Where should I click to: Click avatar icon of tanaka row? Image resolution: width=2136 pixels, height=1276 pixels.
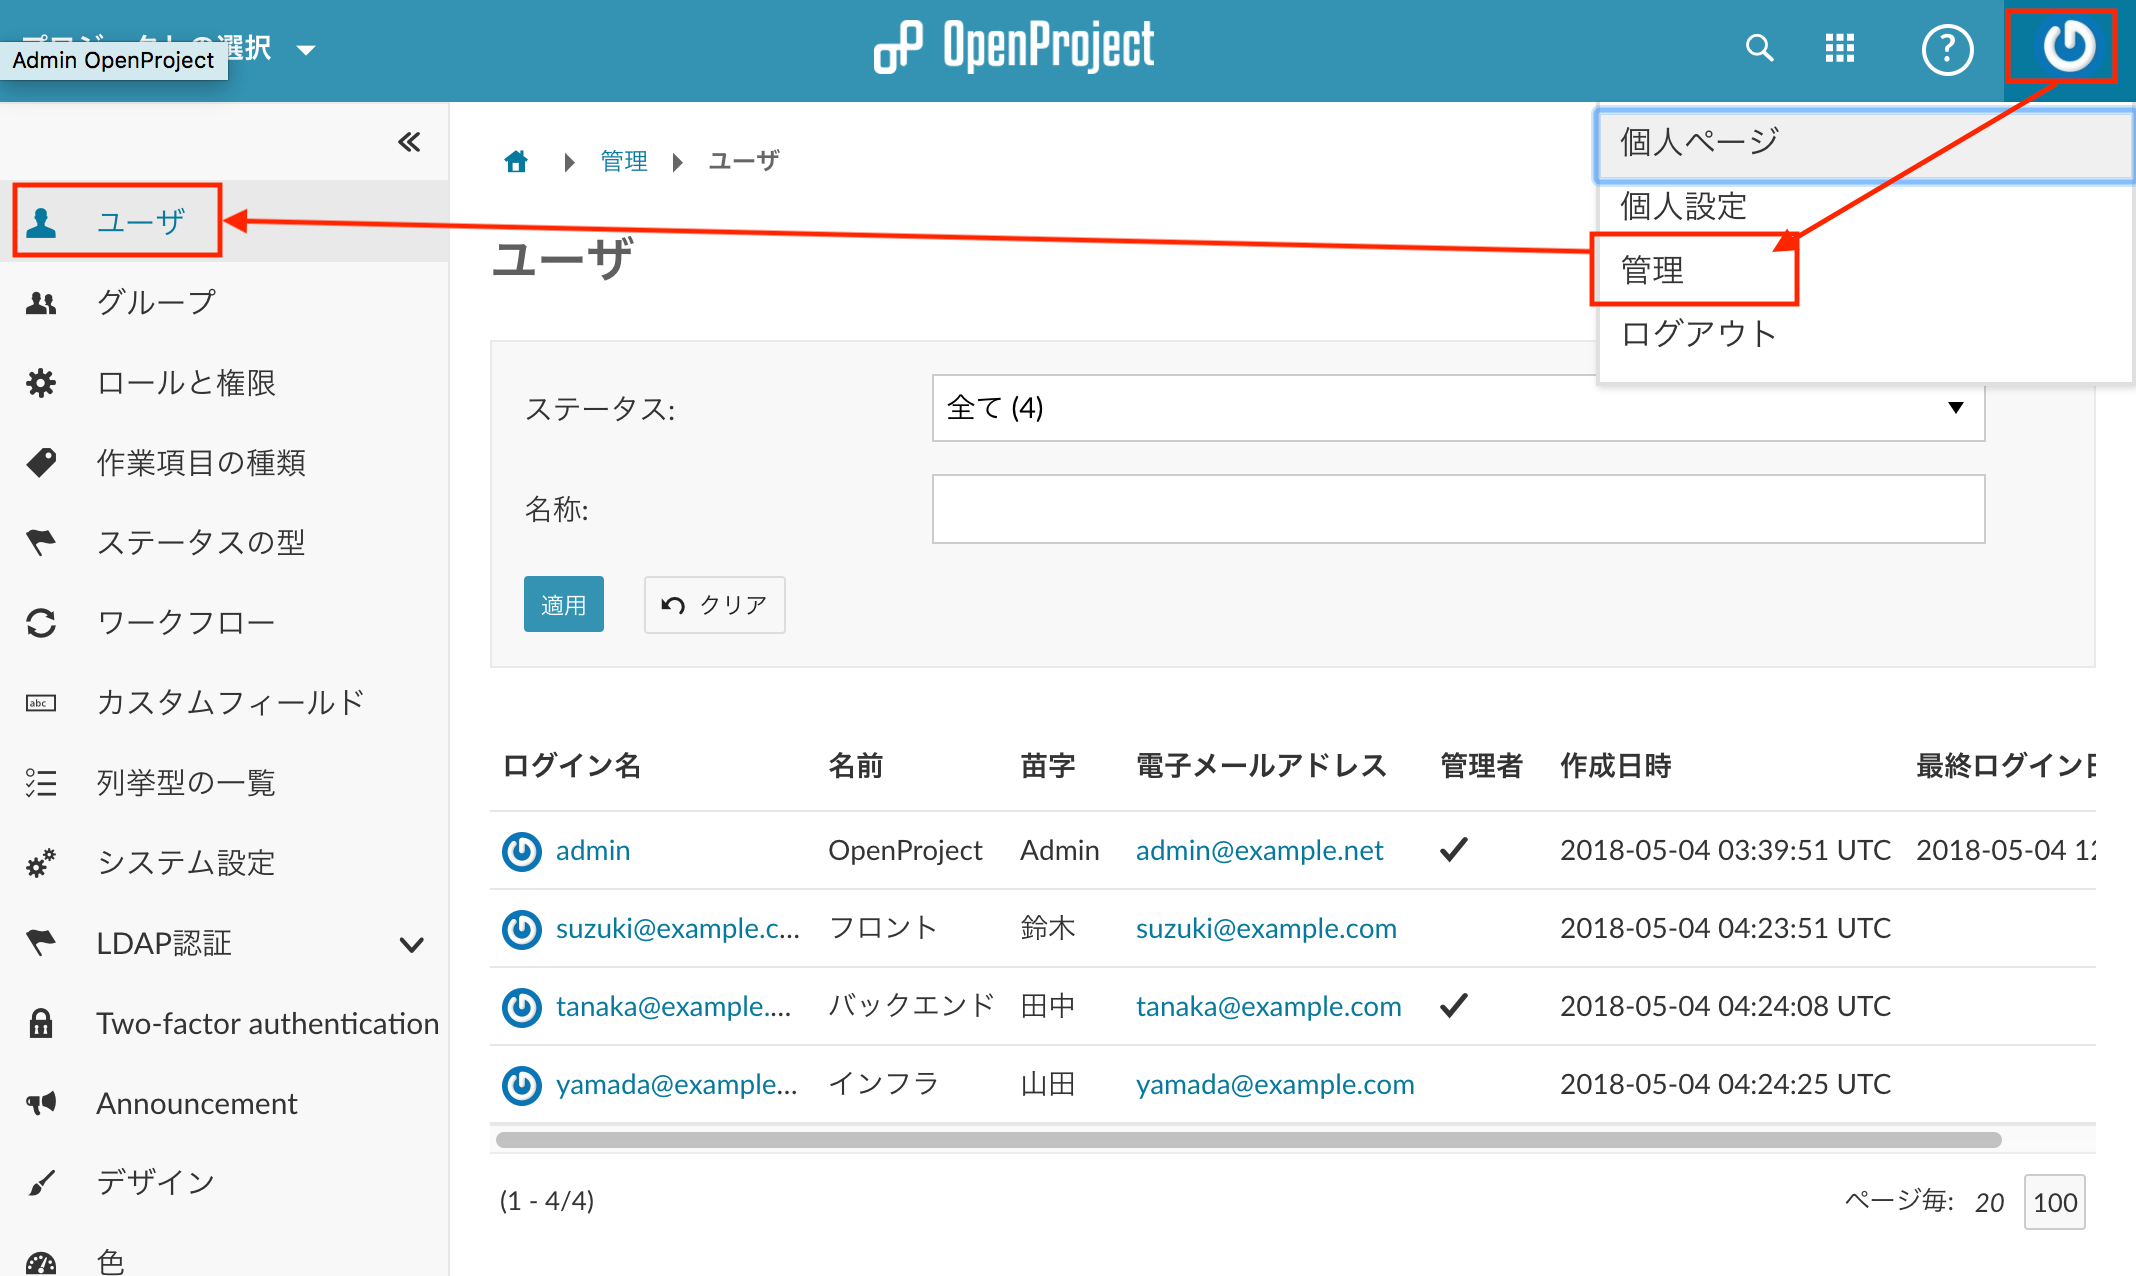pos(521,1007)
